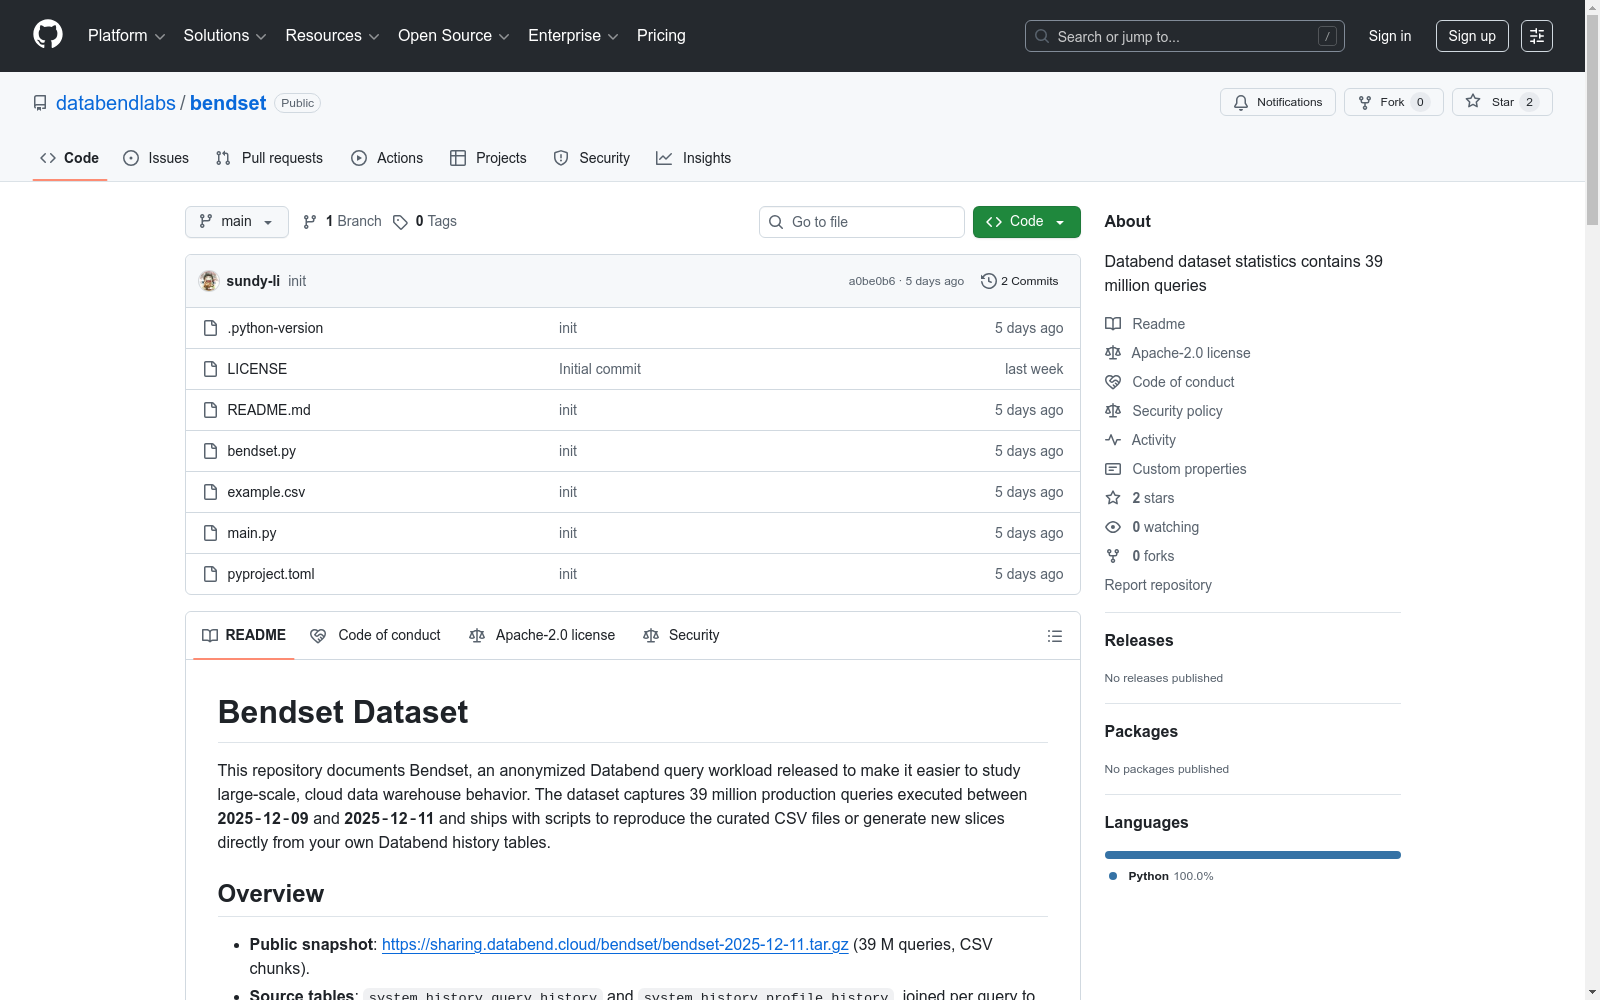Open the README outline list icon
This screenshot has width=1600, height=1000.
click(x=1054, y=636)
